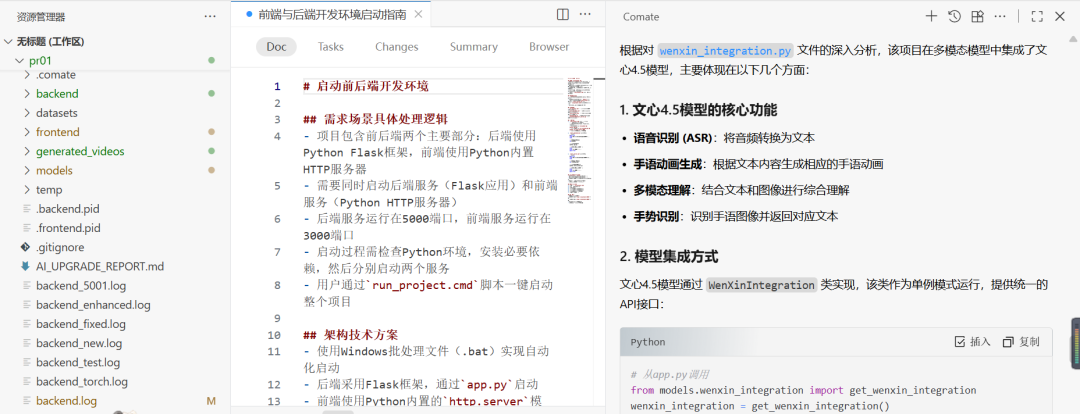Open the modified backend.log file
The height and width of the screenshot is (414, 1080).
pos(66,401)
